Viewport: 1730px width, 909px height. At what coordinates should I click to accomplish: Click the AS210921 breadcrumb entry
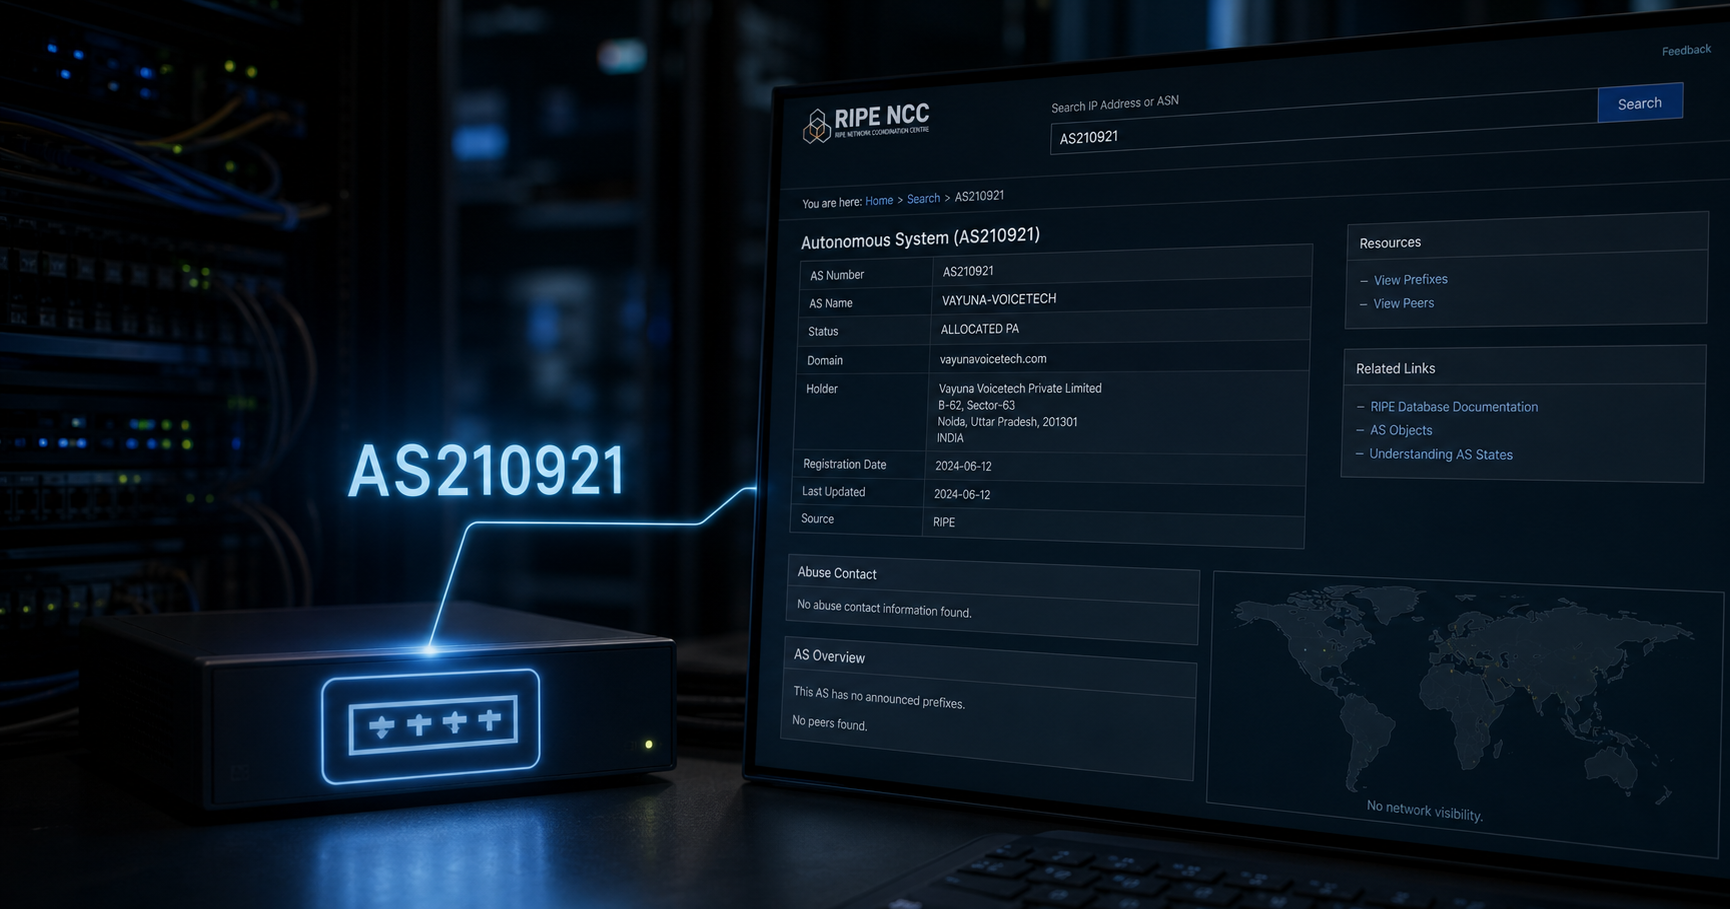tap(979, 196)
